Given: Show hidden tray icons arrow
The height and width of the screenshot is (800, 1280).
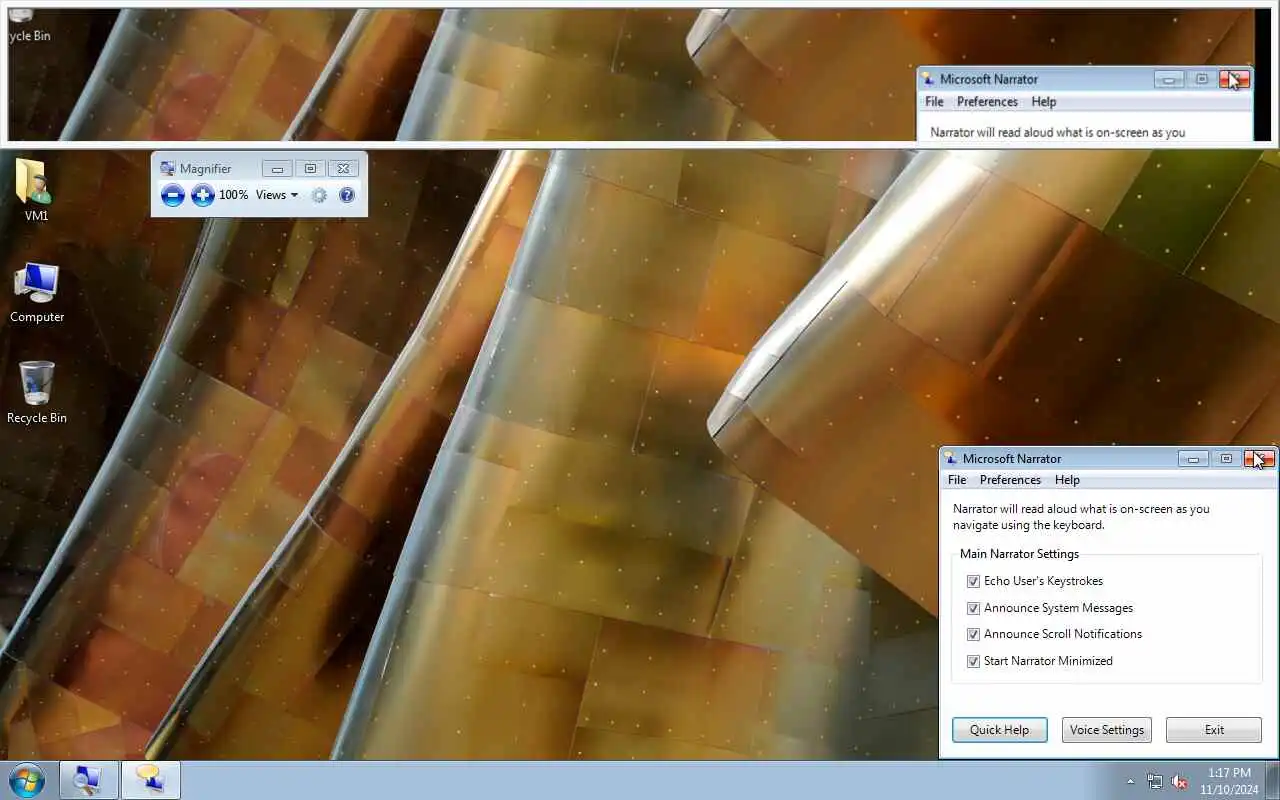Looking at the screenshot, I should tap(1131, 781).
